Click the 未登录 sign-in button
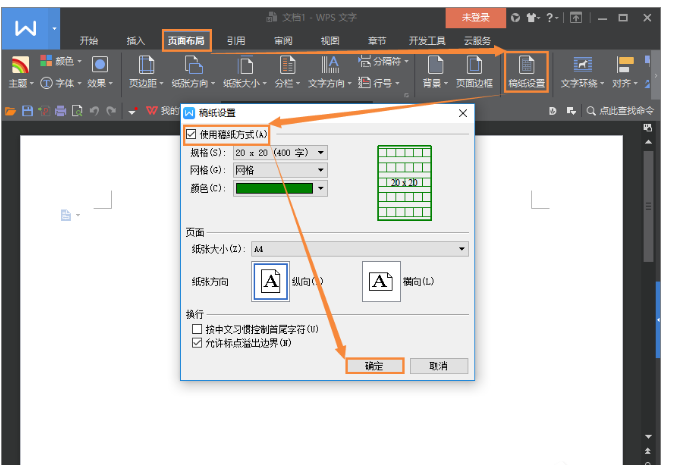 point(475,18)
